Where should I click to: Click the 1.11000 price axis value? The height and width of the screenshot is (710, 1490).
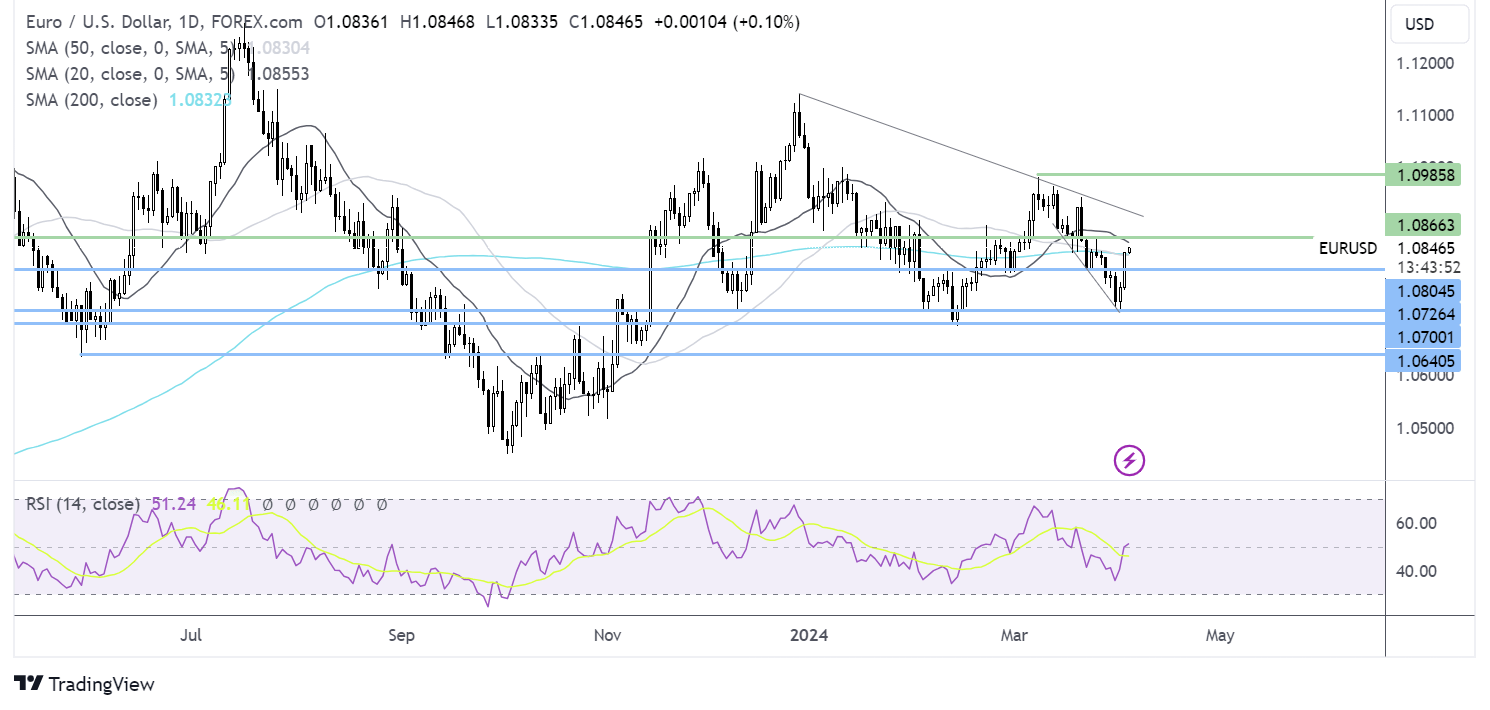1427,115
